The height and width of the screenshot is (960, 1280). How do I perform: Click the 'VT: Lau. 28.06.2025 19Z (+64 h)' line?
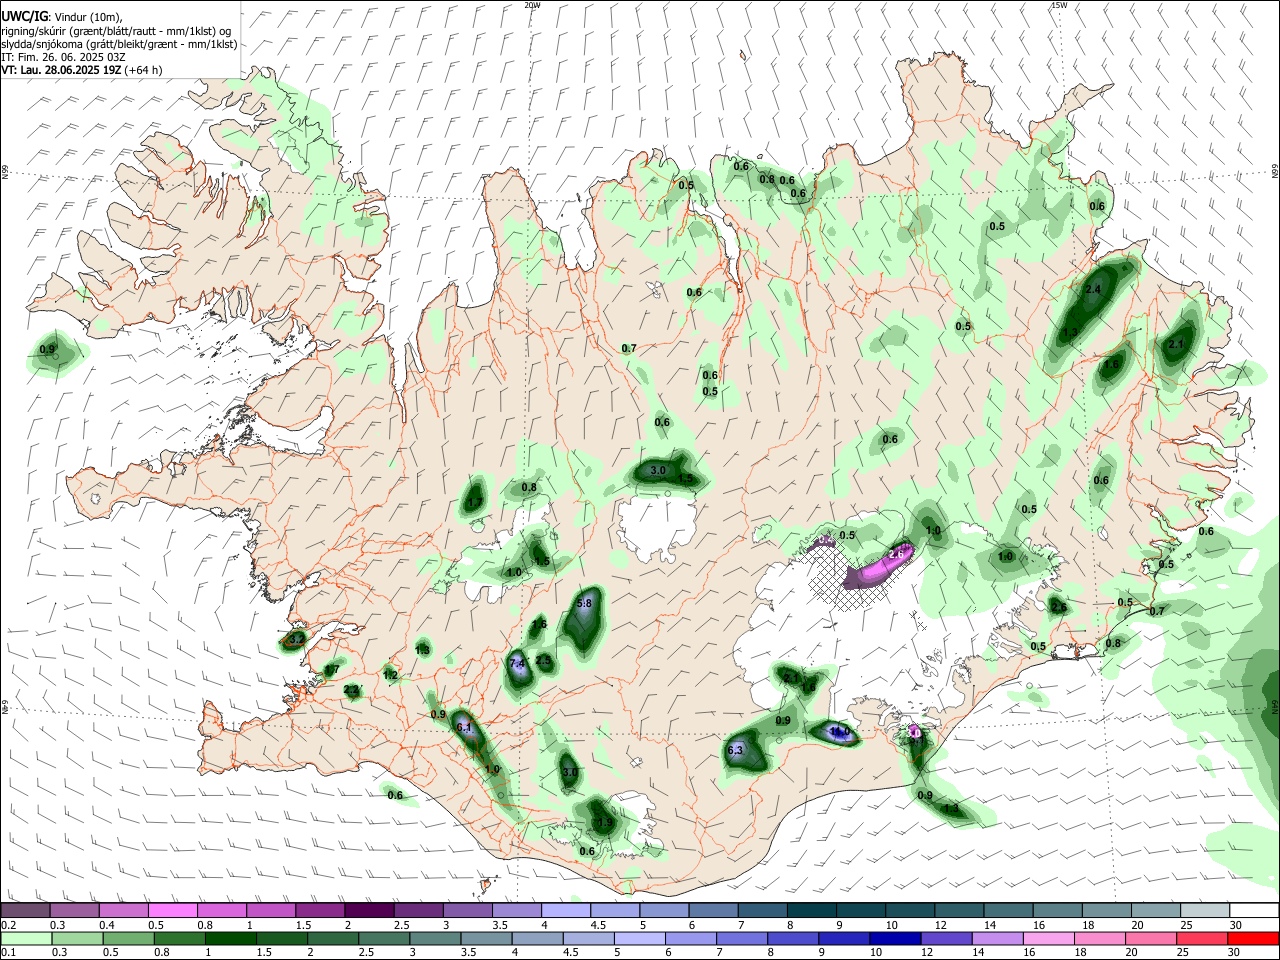82,70
